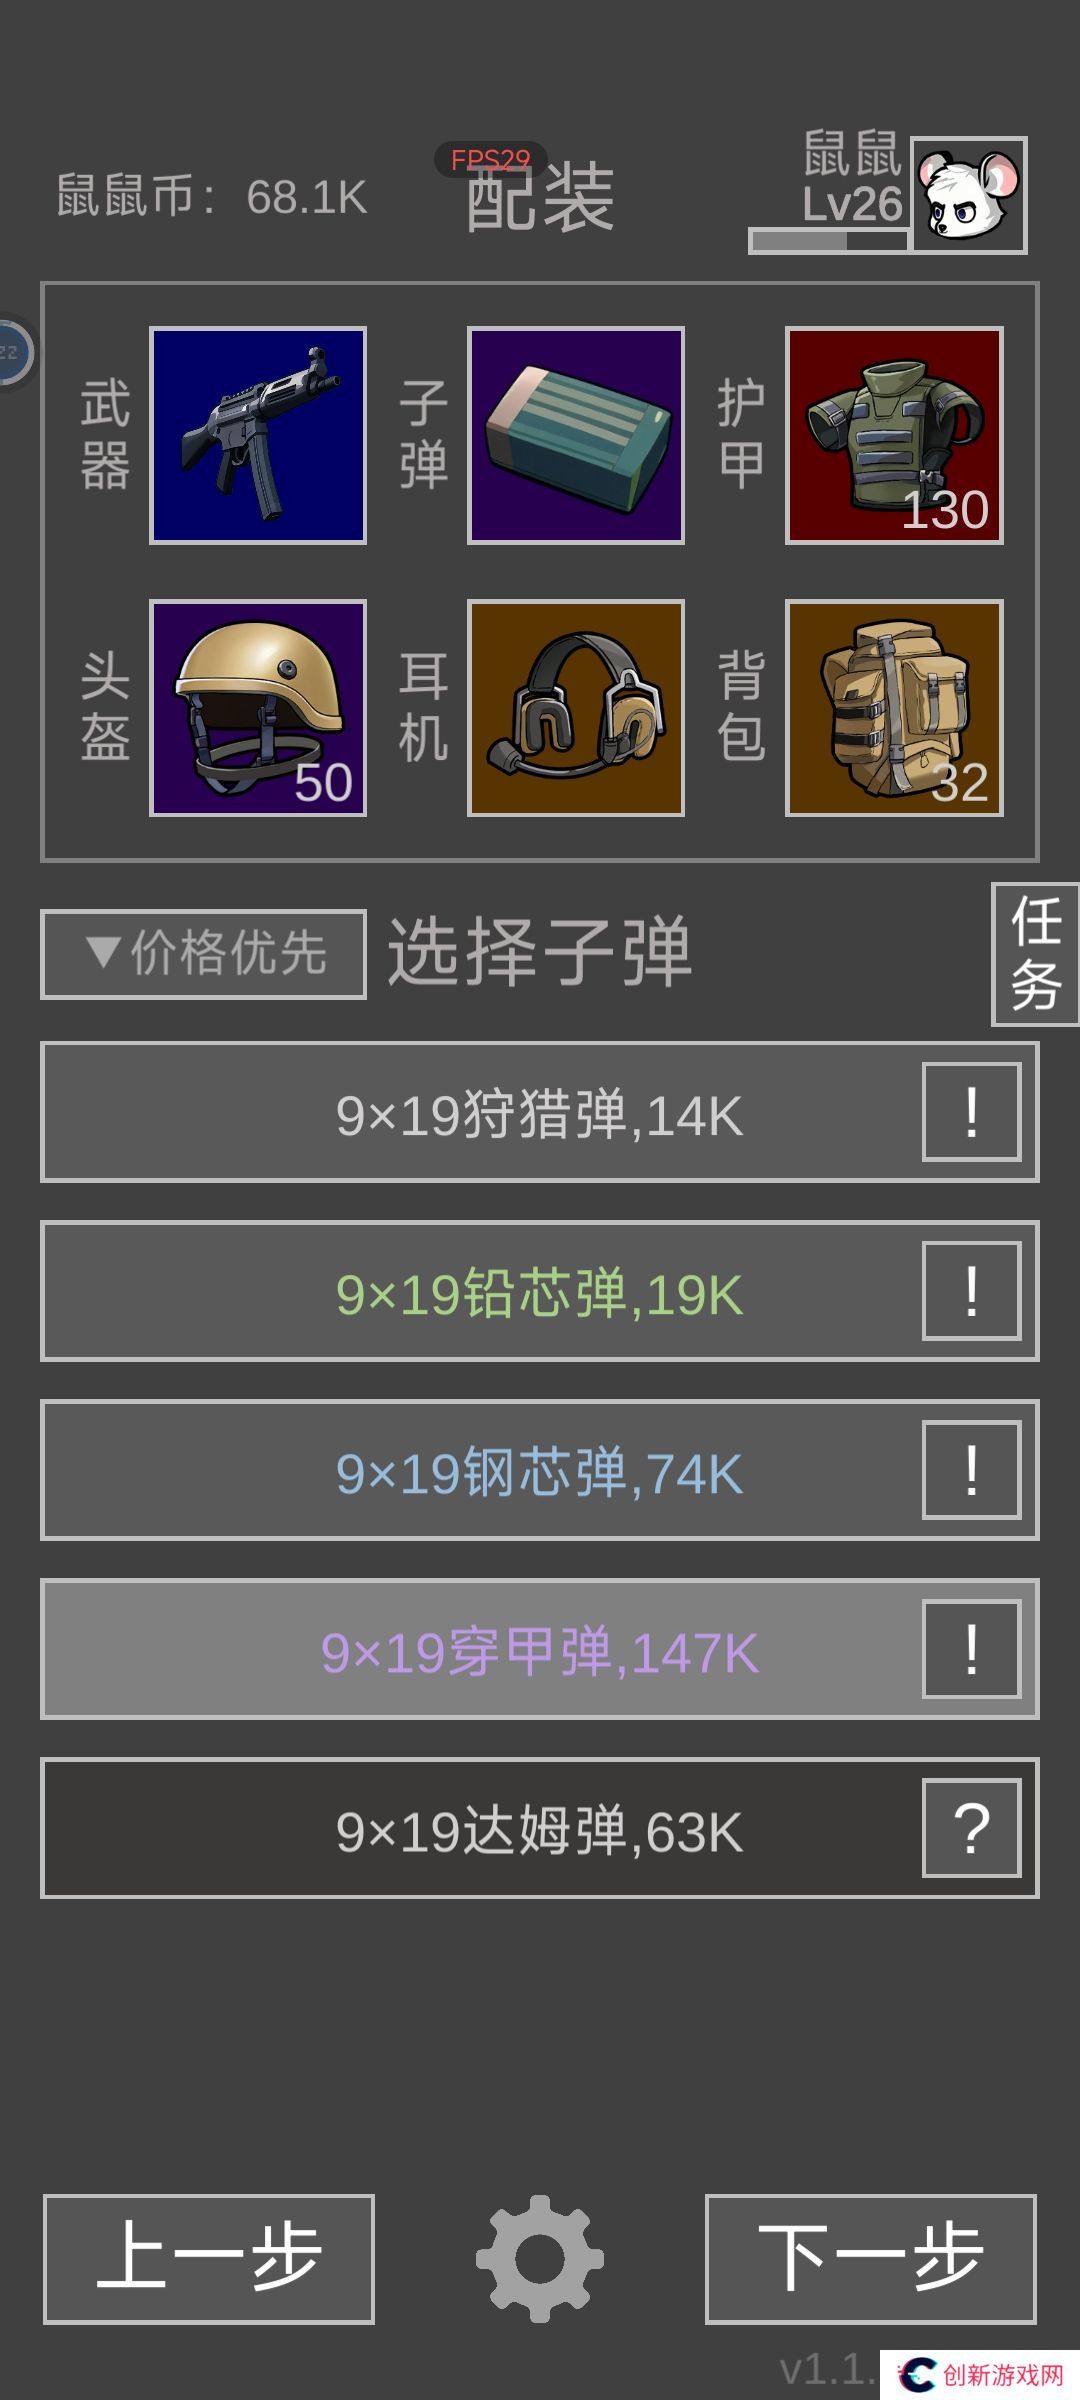The image size is (1080, 2400).
Task: Pick the blue 9×19钢芯弹 74K ammo
Action: click(540, 1470)
